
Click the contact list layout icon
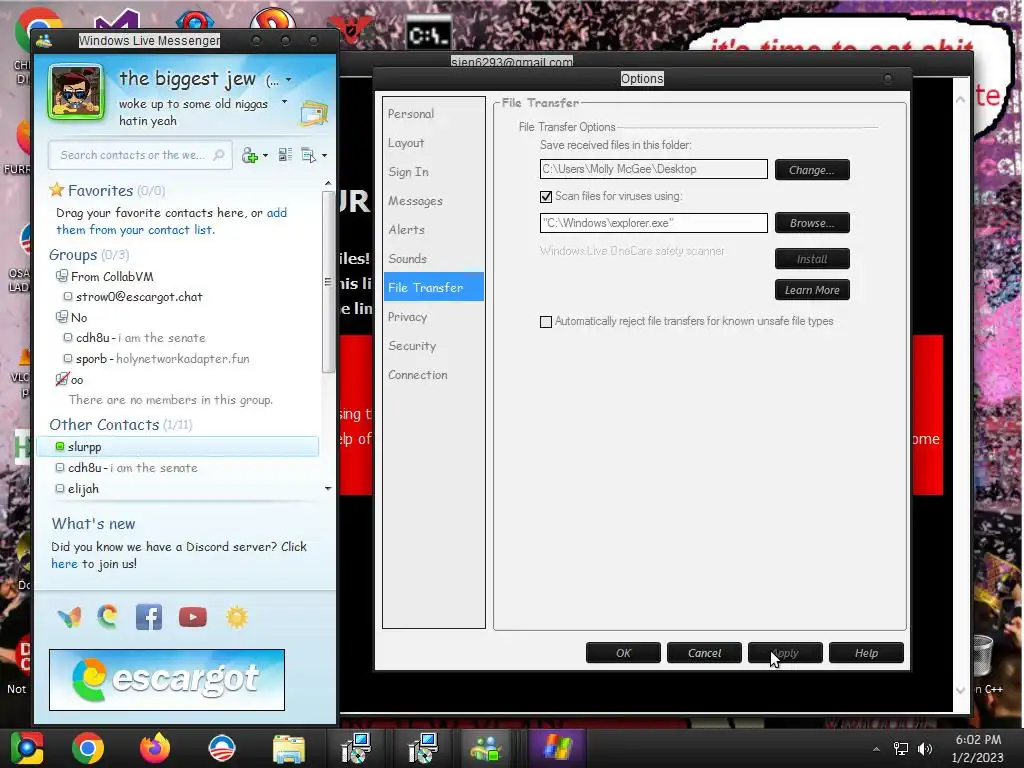pos(285,155)
